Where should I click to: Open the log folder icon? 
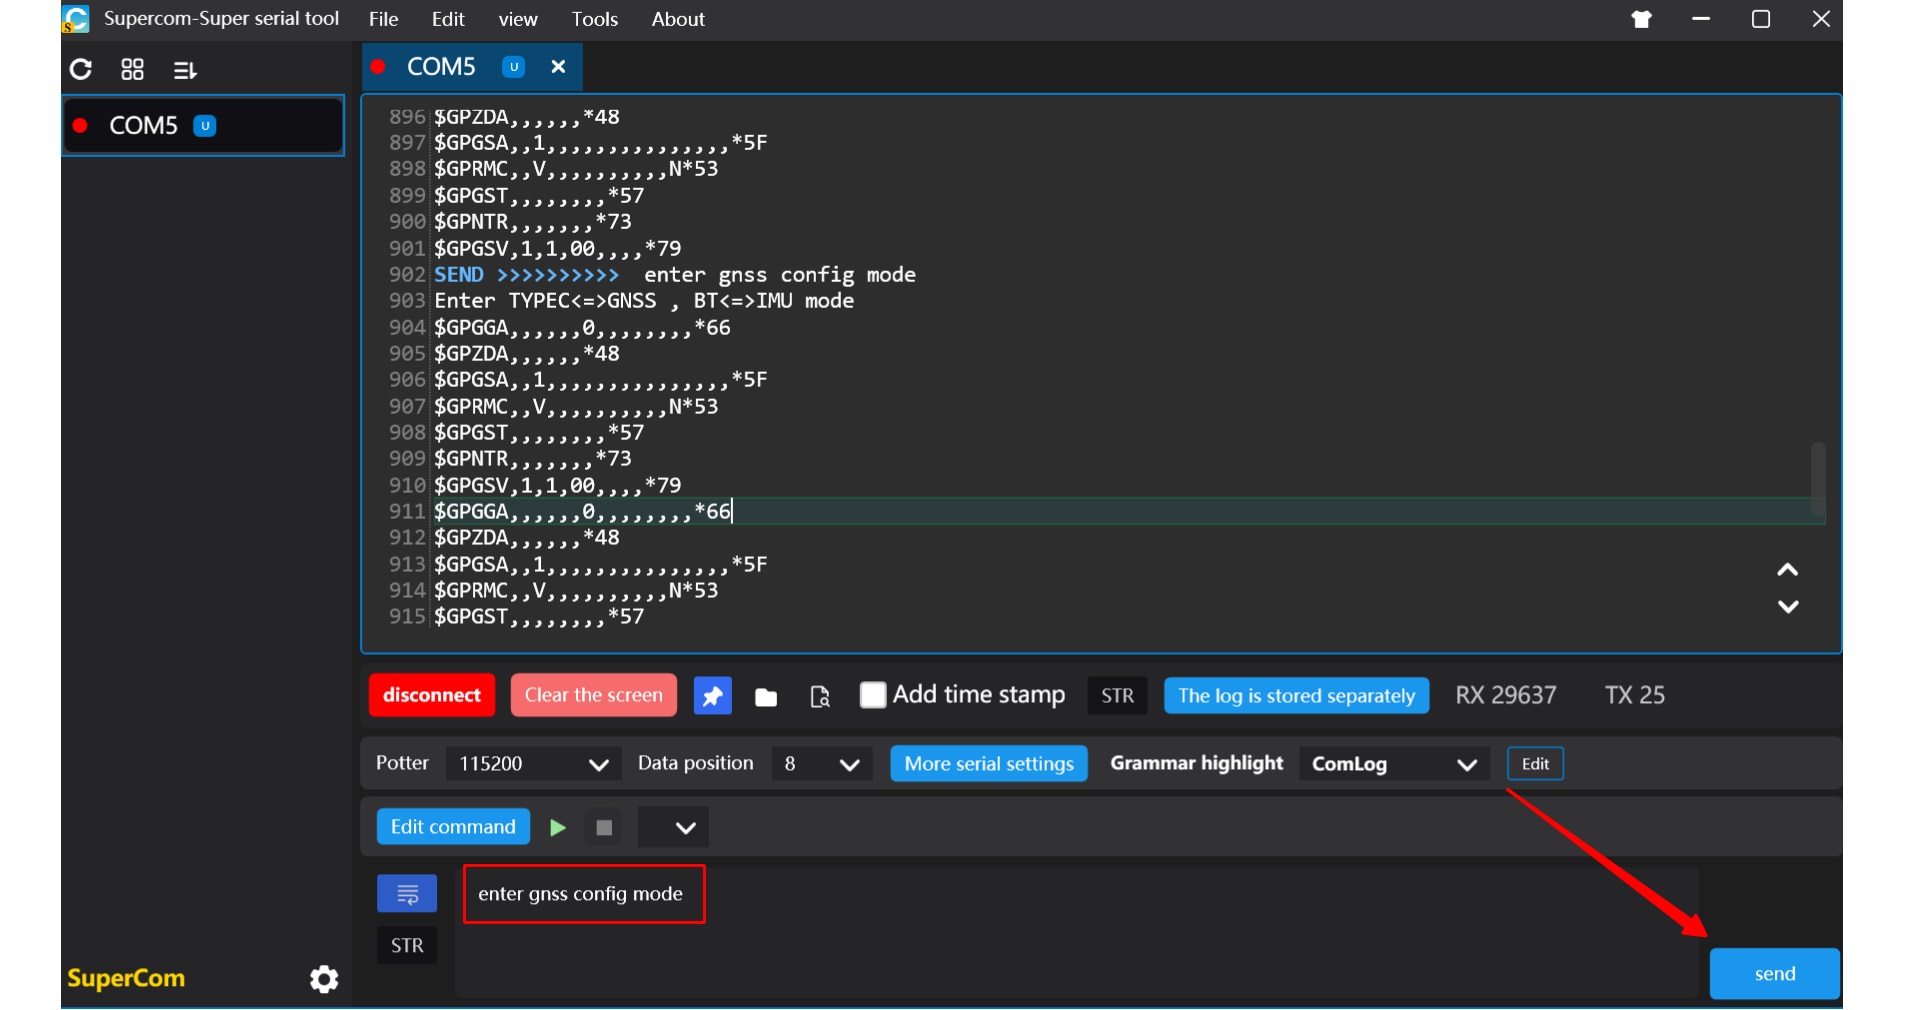[x=766, y=697]
